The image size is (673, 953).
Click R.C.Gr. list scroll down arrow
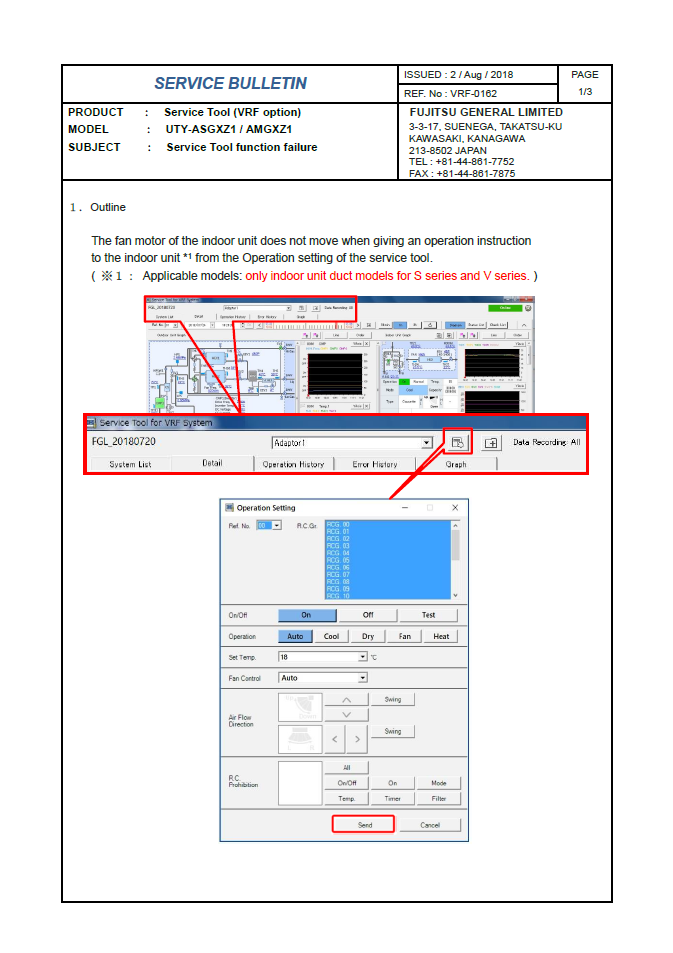[455, 596]
